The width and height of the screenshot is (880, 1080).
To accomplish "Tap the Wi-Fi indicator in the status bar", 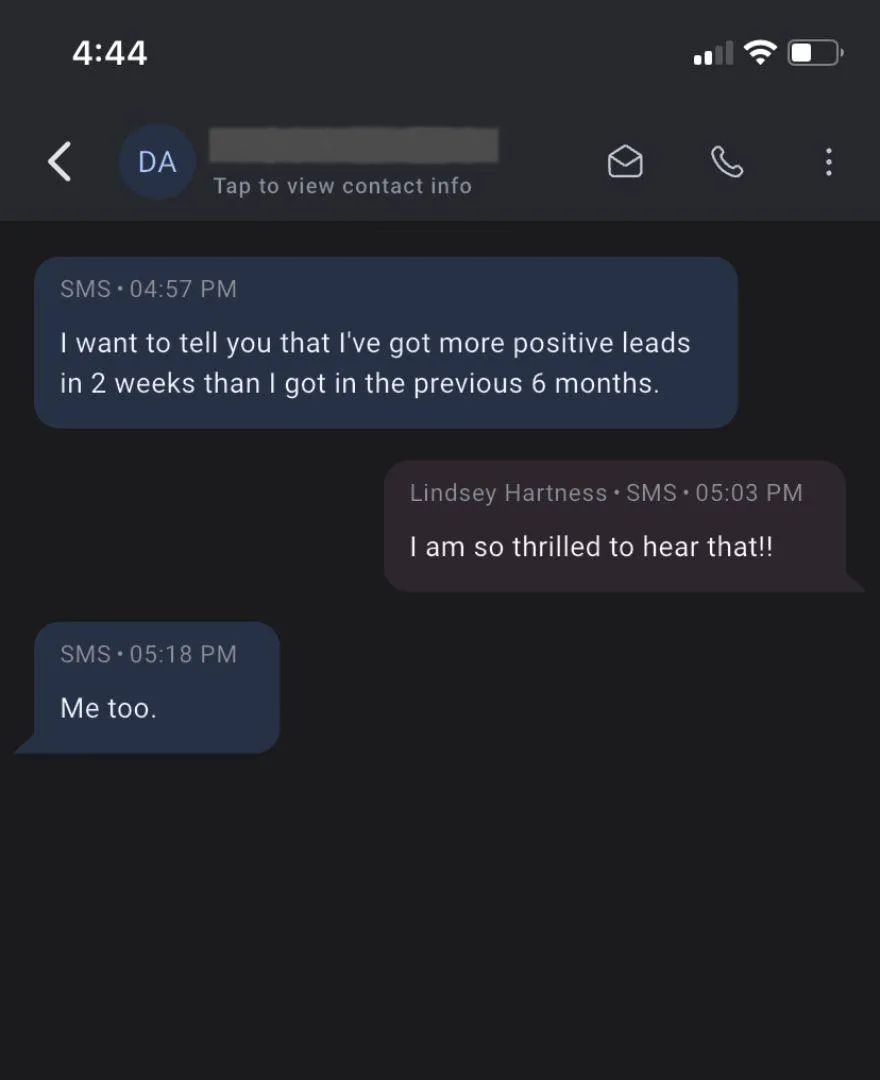I will [x=759, y=52].
